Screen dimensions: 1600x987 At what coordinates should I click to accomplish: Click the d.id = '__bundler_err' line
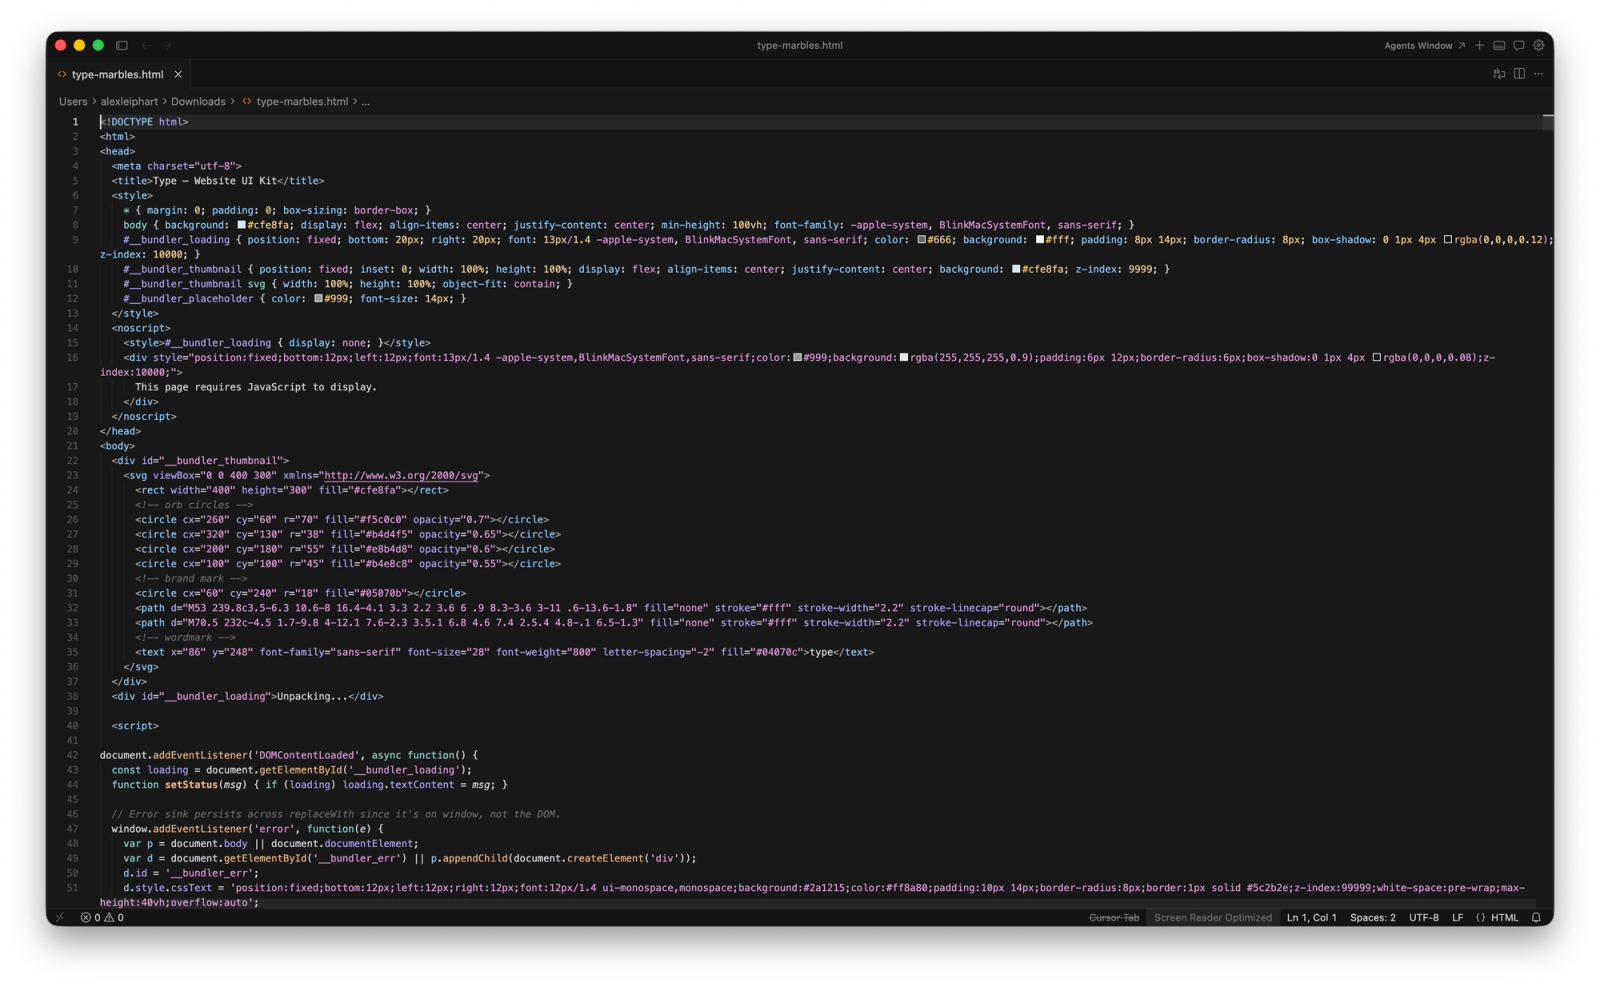[x=191, y=873]
